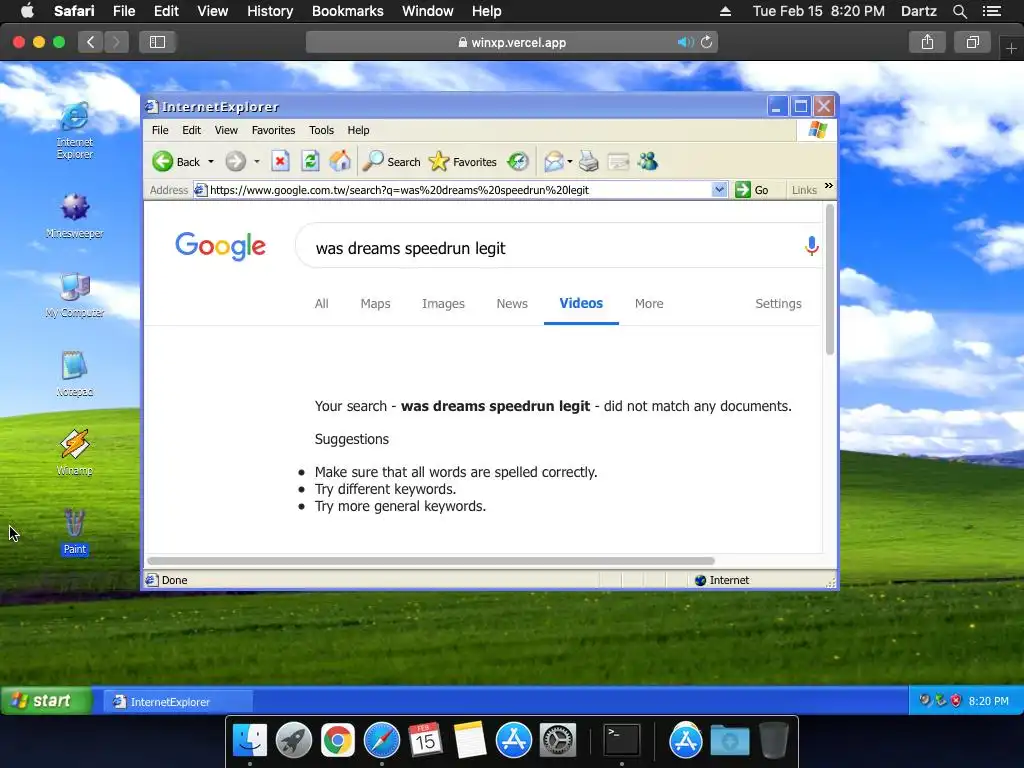Viewport: 1024px width, 768px height.
Task: Open the IE Help menu
Action: (358, 130)
